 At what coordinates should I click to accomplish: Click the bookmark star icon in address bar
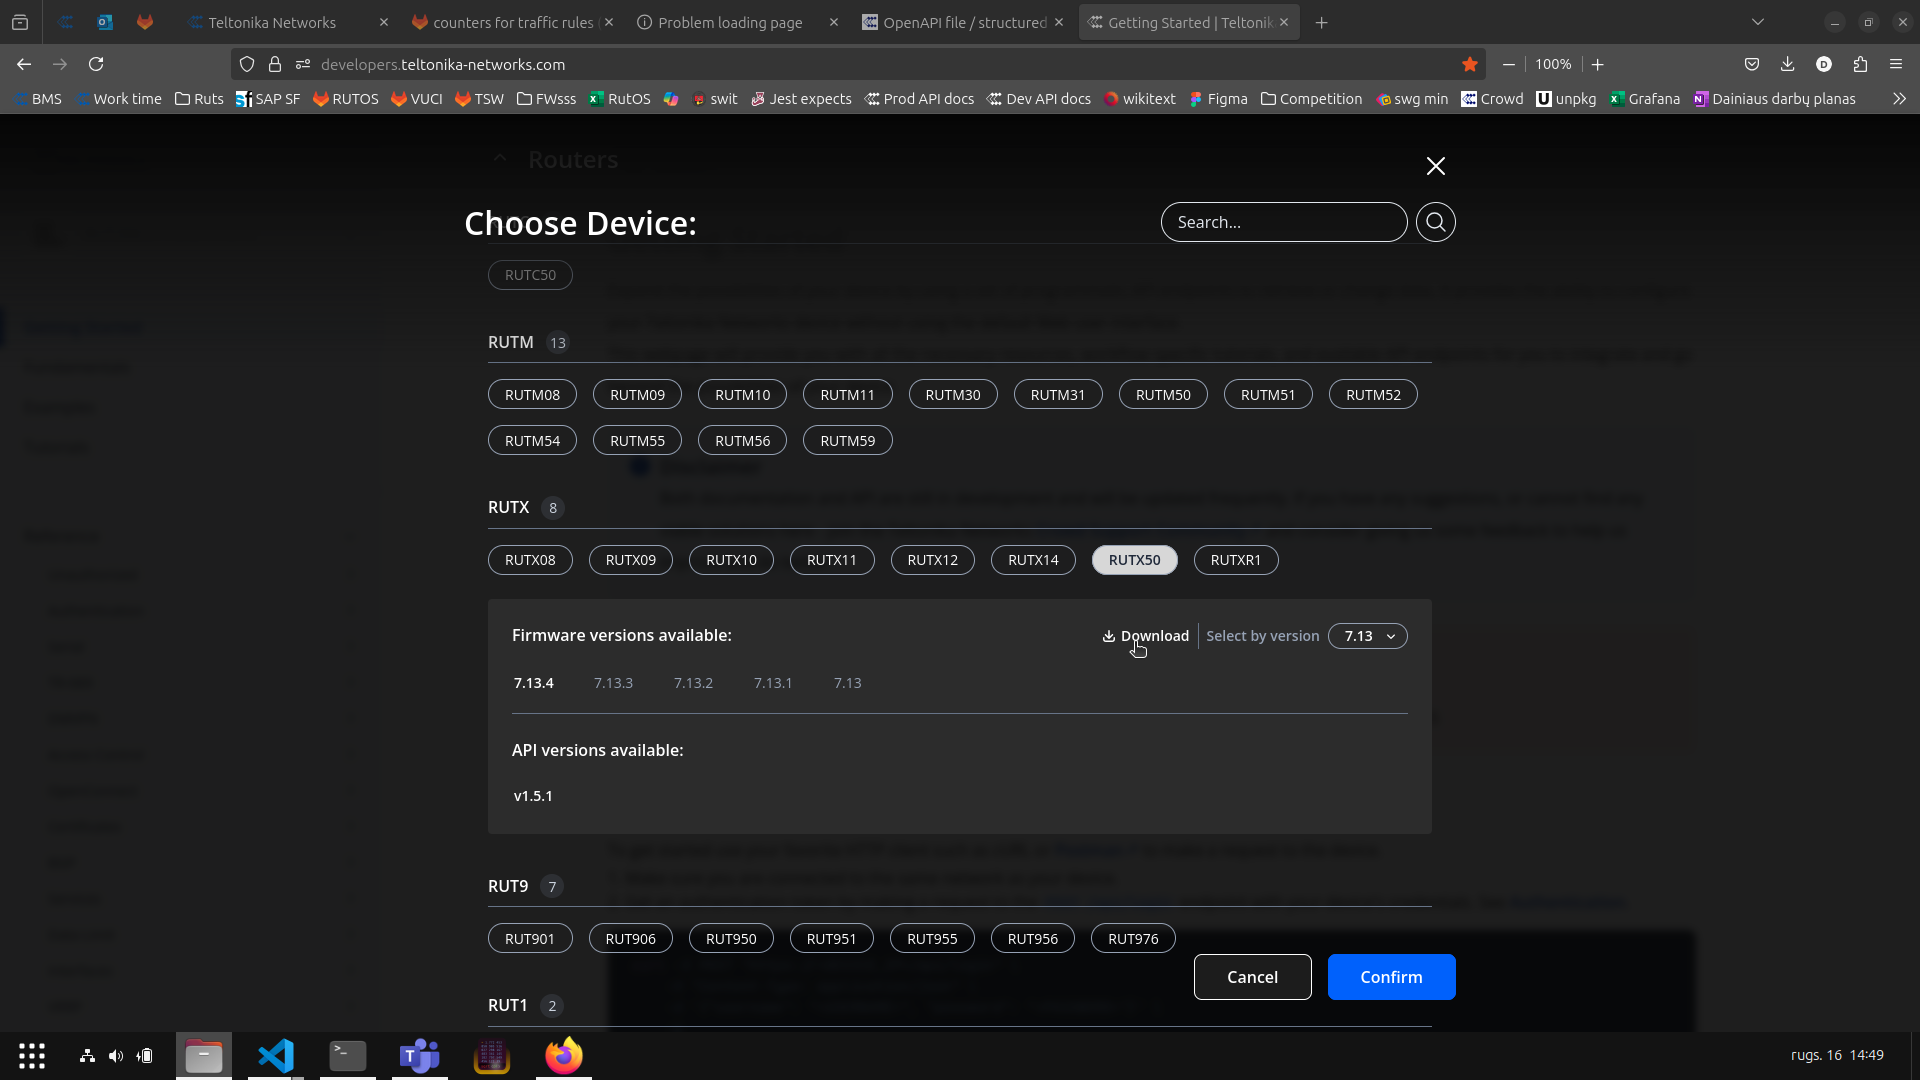coord(1469,64)
